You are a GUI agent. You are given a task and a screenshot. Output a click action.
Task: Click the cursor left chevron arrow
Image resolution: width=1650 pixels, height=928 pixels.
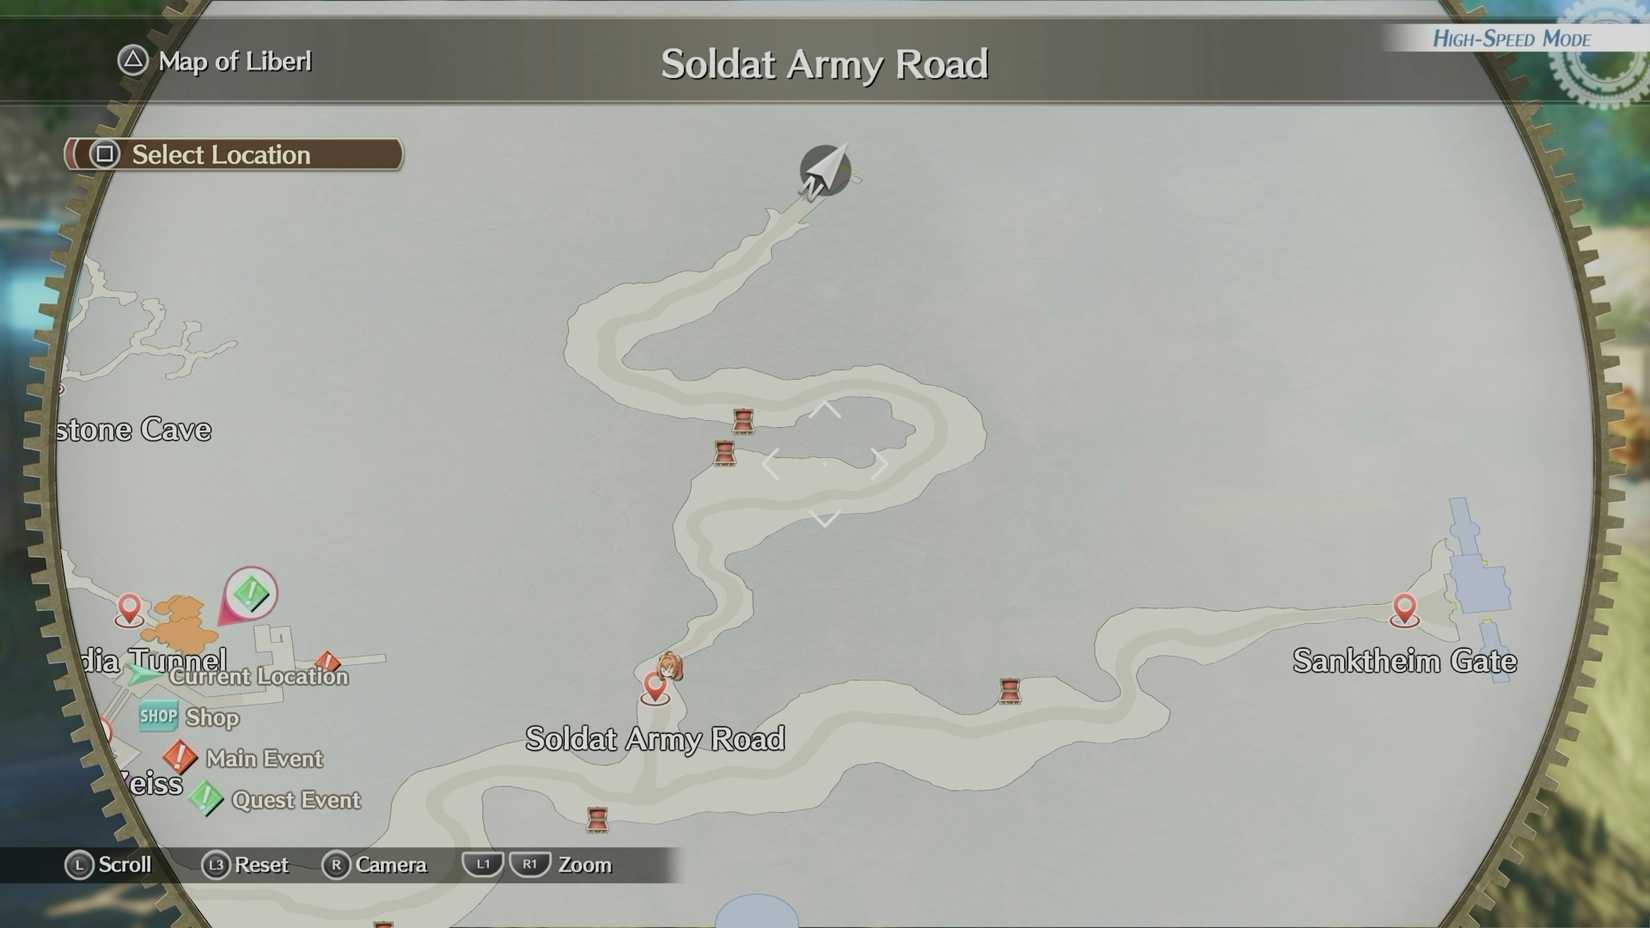(770, 463)
